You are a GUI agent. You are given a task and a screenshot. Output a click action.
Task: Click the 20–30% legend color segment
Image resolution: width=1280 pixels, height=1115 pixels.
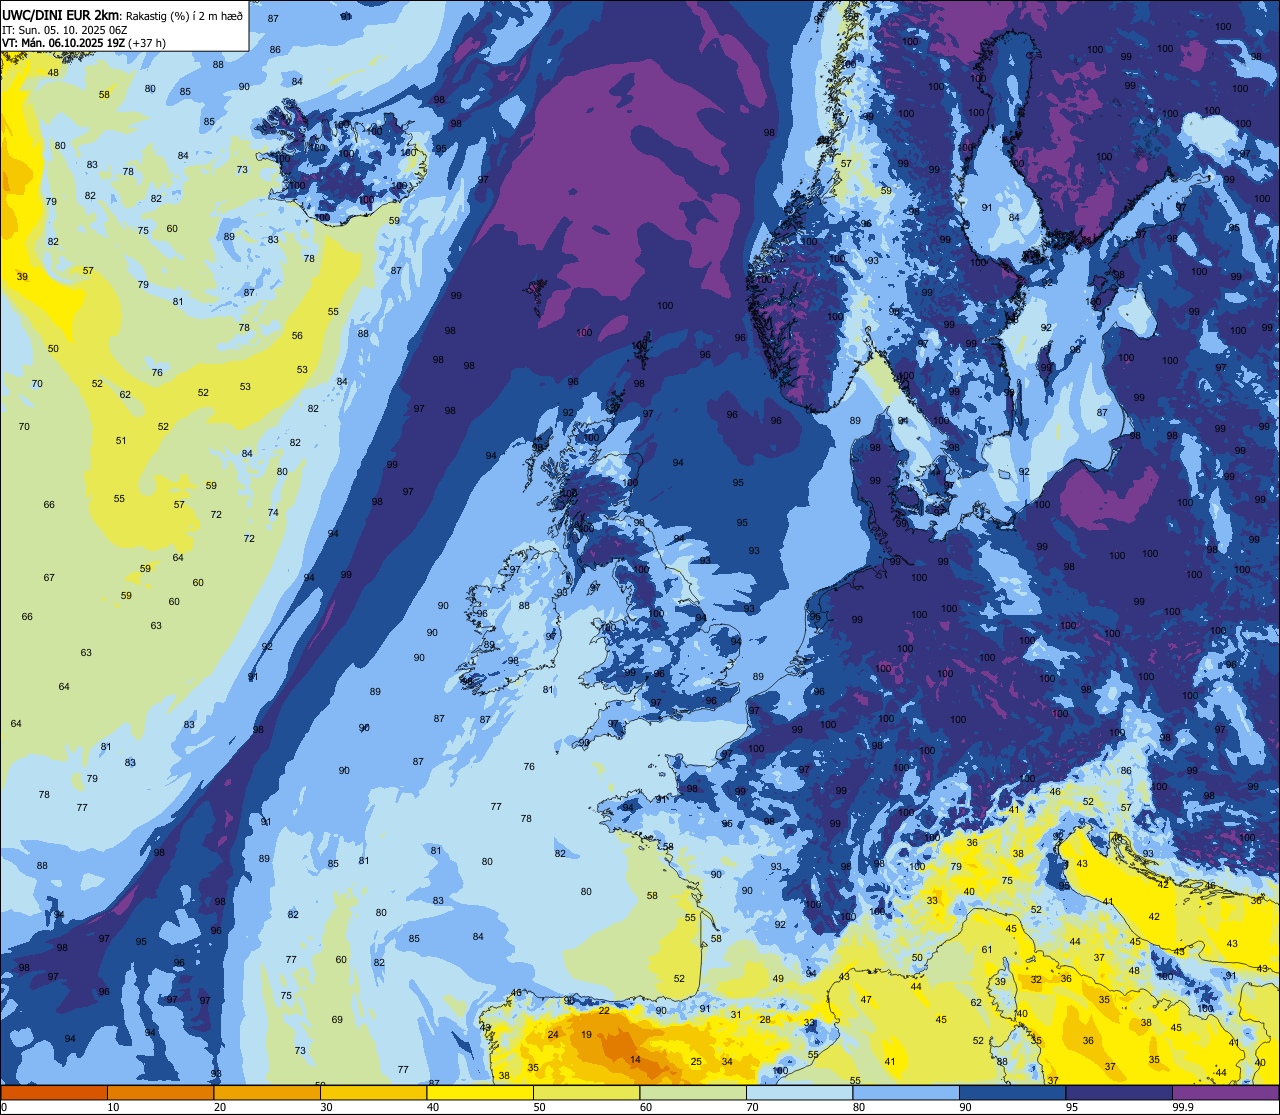pyautogui.click(x=267, y=1092)
